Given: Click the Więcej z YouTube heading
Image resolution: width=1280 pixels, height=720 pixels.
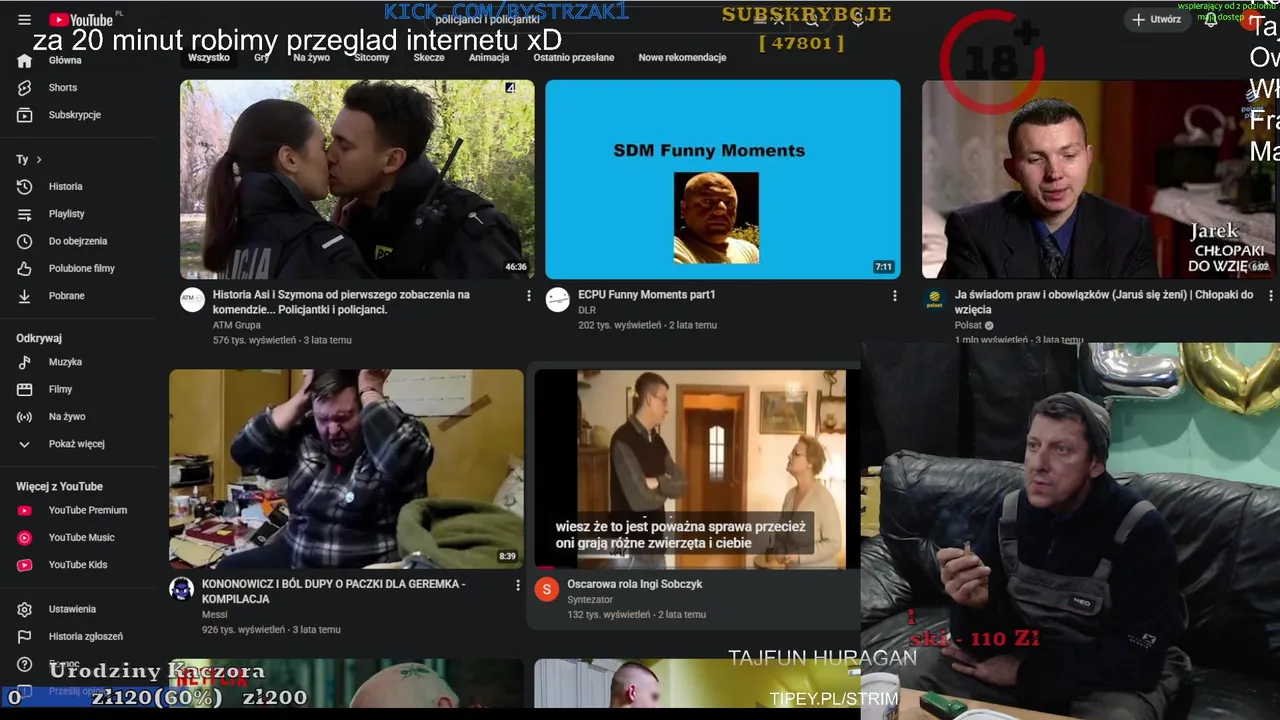Looking at the screenshot, I should 59,487.
